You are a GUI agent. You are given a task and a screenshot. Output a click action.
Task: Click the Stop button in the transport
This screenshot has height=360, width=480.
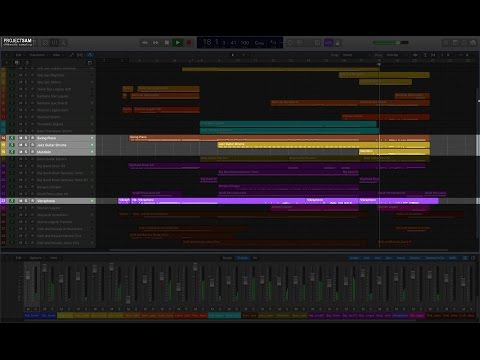167,43
